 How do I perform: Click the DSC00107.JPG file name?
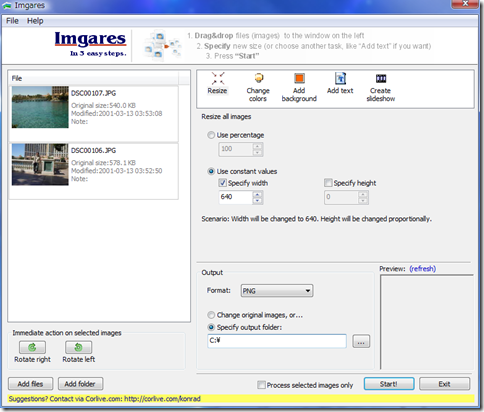click(x=93, y=93)
